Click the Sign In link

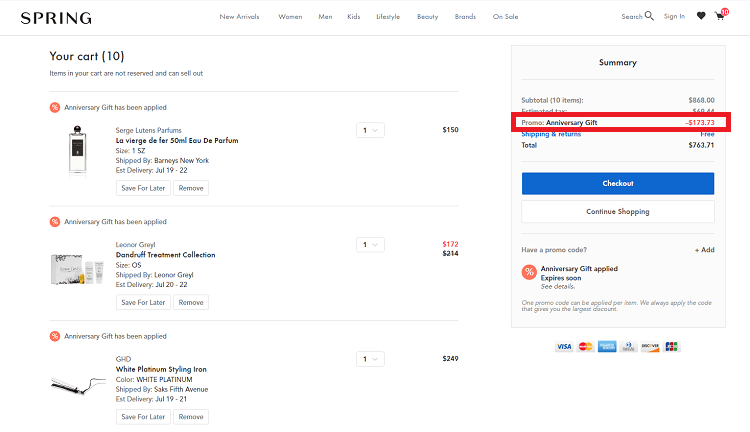pos(674,16)
